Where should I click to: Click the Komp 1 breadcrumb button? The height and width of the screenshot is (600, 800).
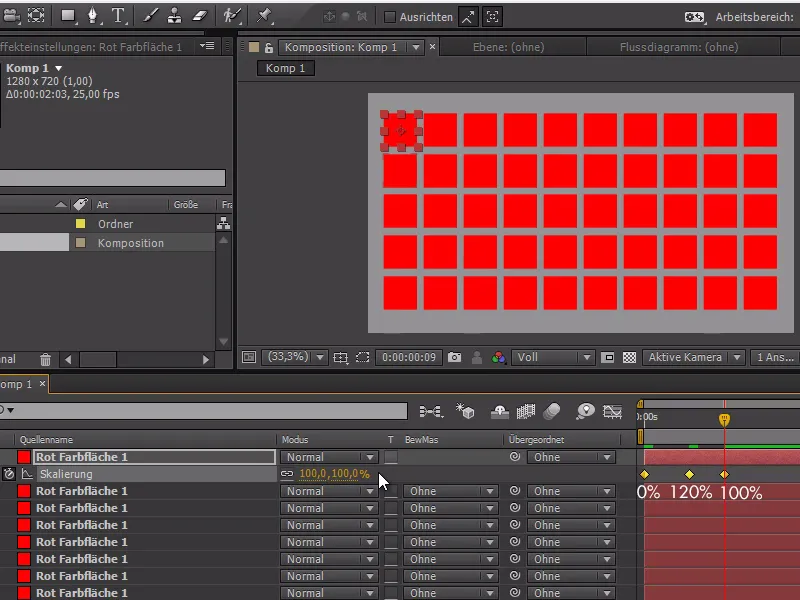pos(285,68)
